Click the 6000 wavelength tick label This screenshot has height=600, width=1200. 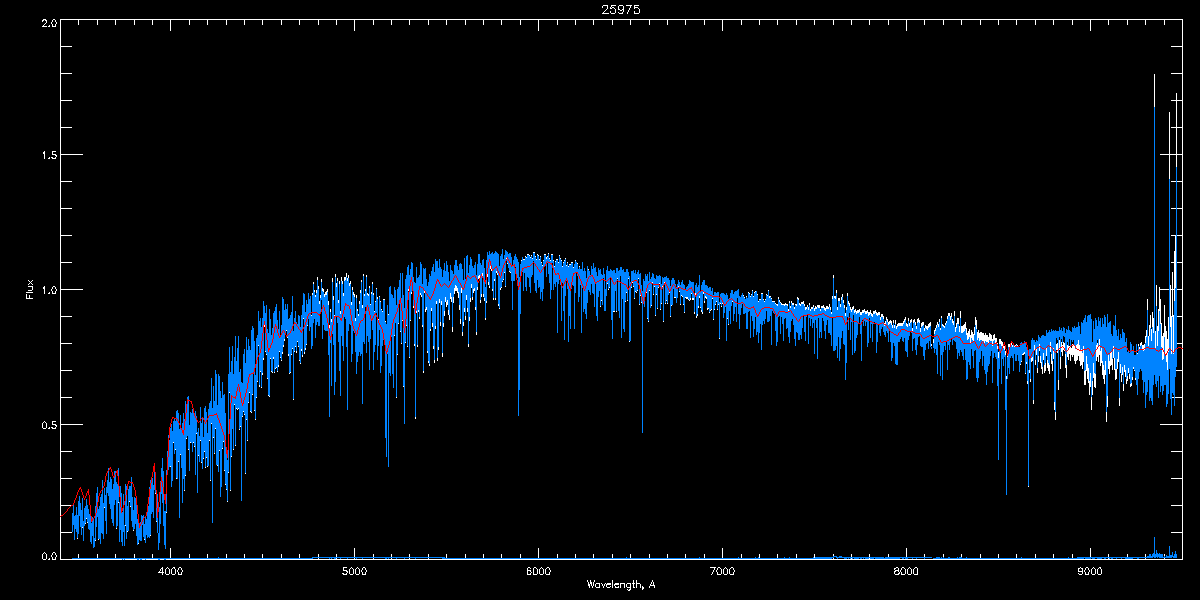[x=538, y=572]
